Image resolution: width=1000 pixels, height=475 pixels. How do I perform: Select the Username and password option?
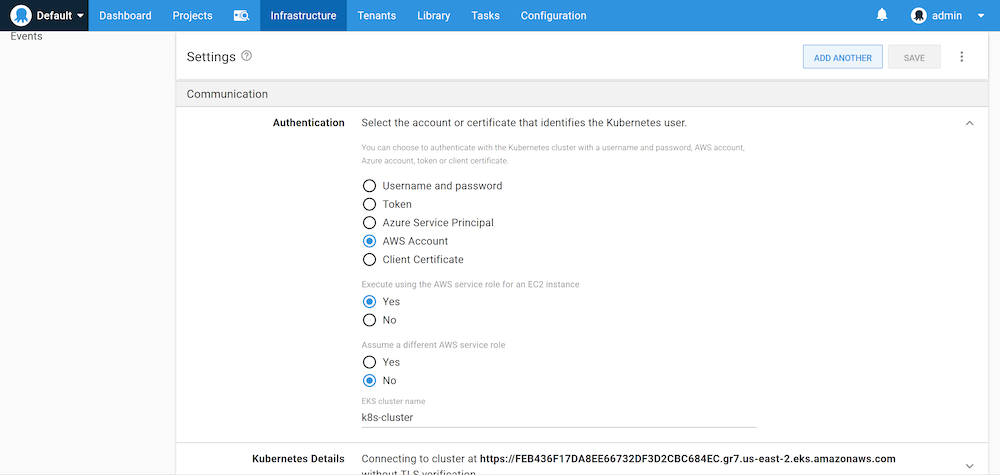tap(370, 186)
